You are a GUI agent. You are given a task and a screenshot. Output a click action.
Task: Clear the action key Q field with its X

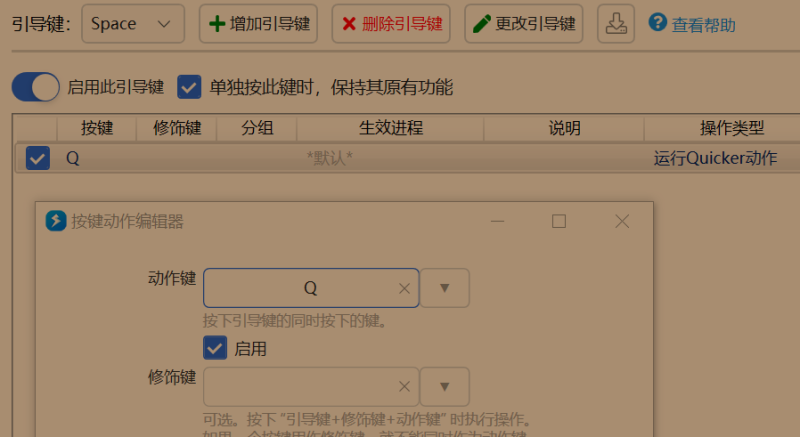point(404,289)
